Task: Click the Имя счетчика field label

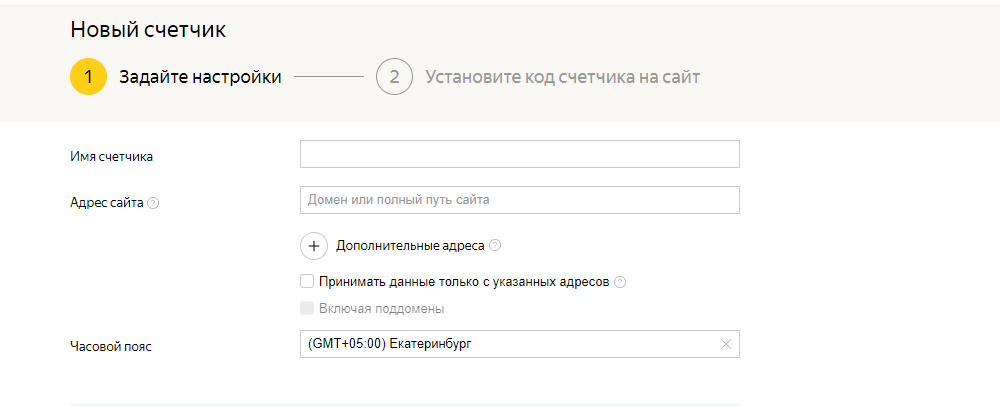Action: coord(111,156)
